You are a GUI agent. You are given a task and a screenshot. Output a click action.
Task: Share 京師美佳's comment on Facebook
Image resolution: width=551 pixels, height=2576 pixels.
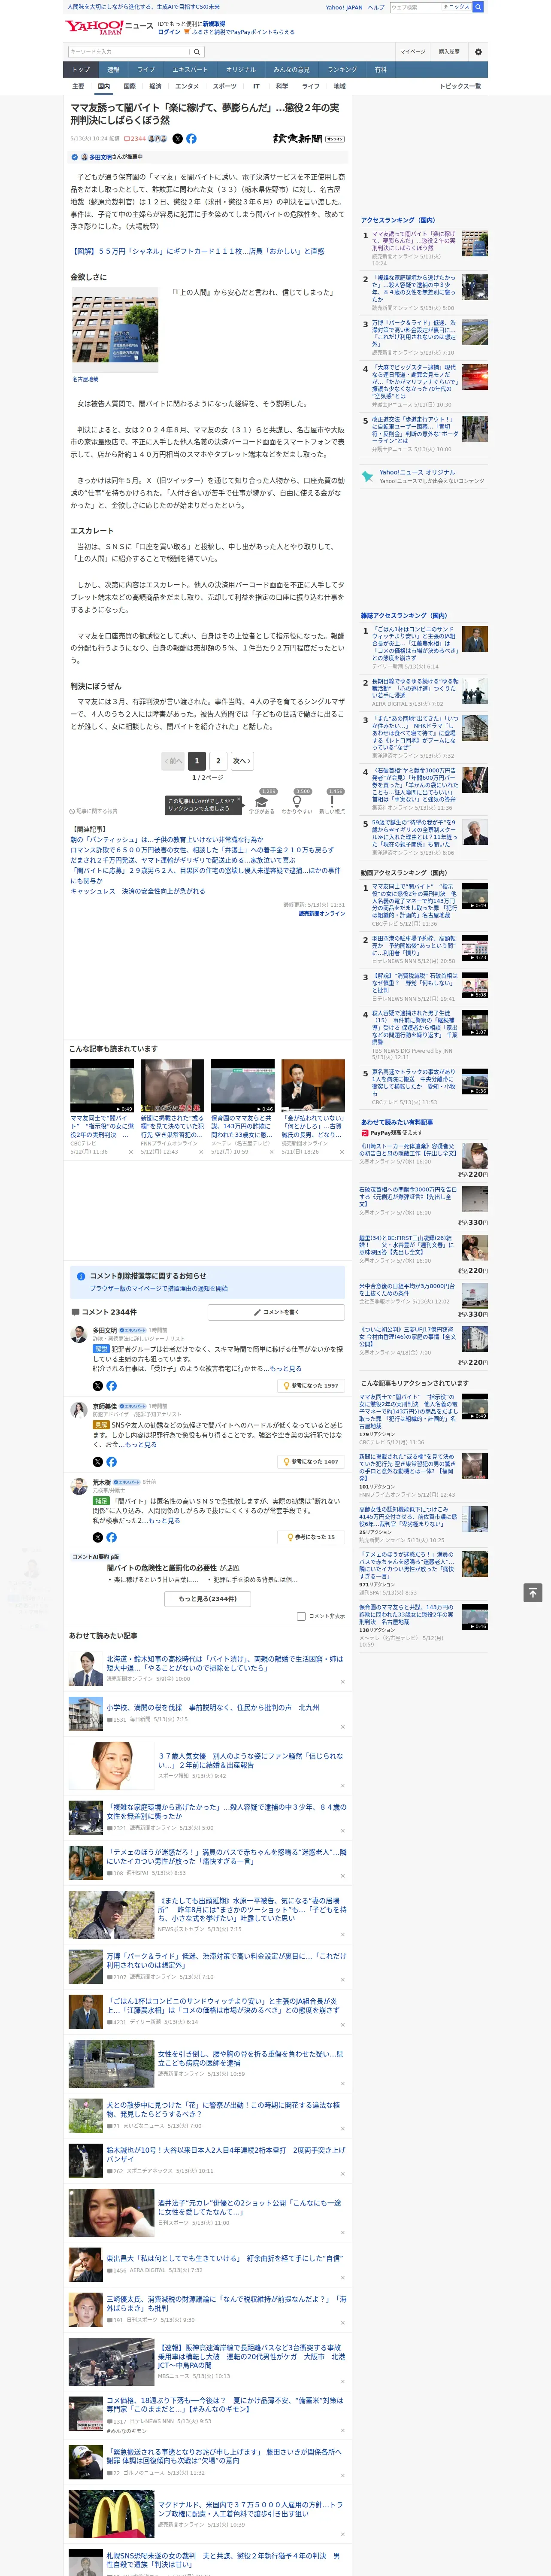(111, 1462)
